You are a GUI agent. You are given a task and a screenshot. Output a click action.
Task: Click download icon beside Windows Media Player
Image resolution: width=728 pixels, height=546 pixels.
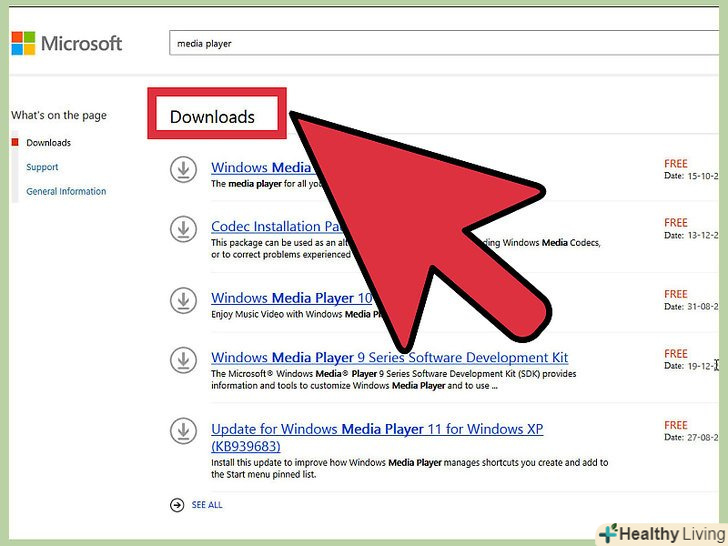point(182,169)
